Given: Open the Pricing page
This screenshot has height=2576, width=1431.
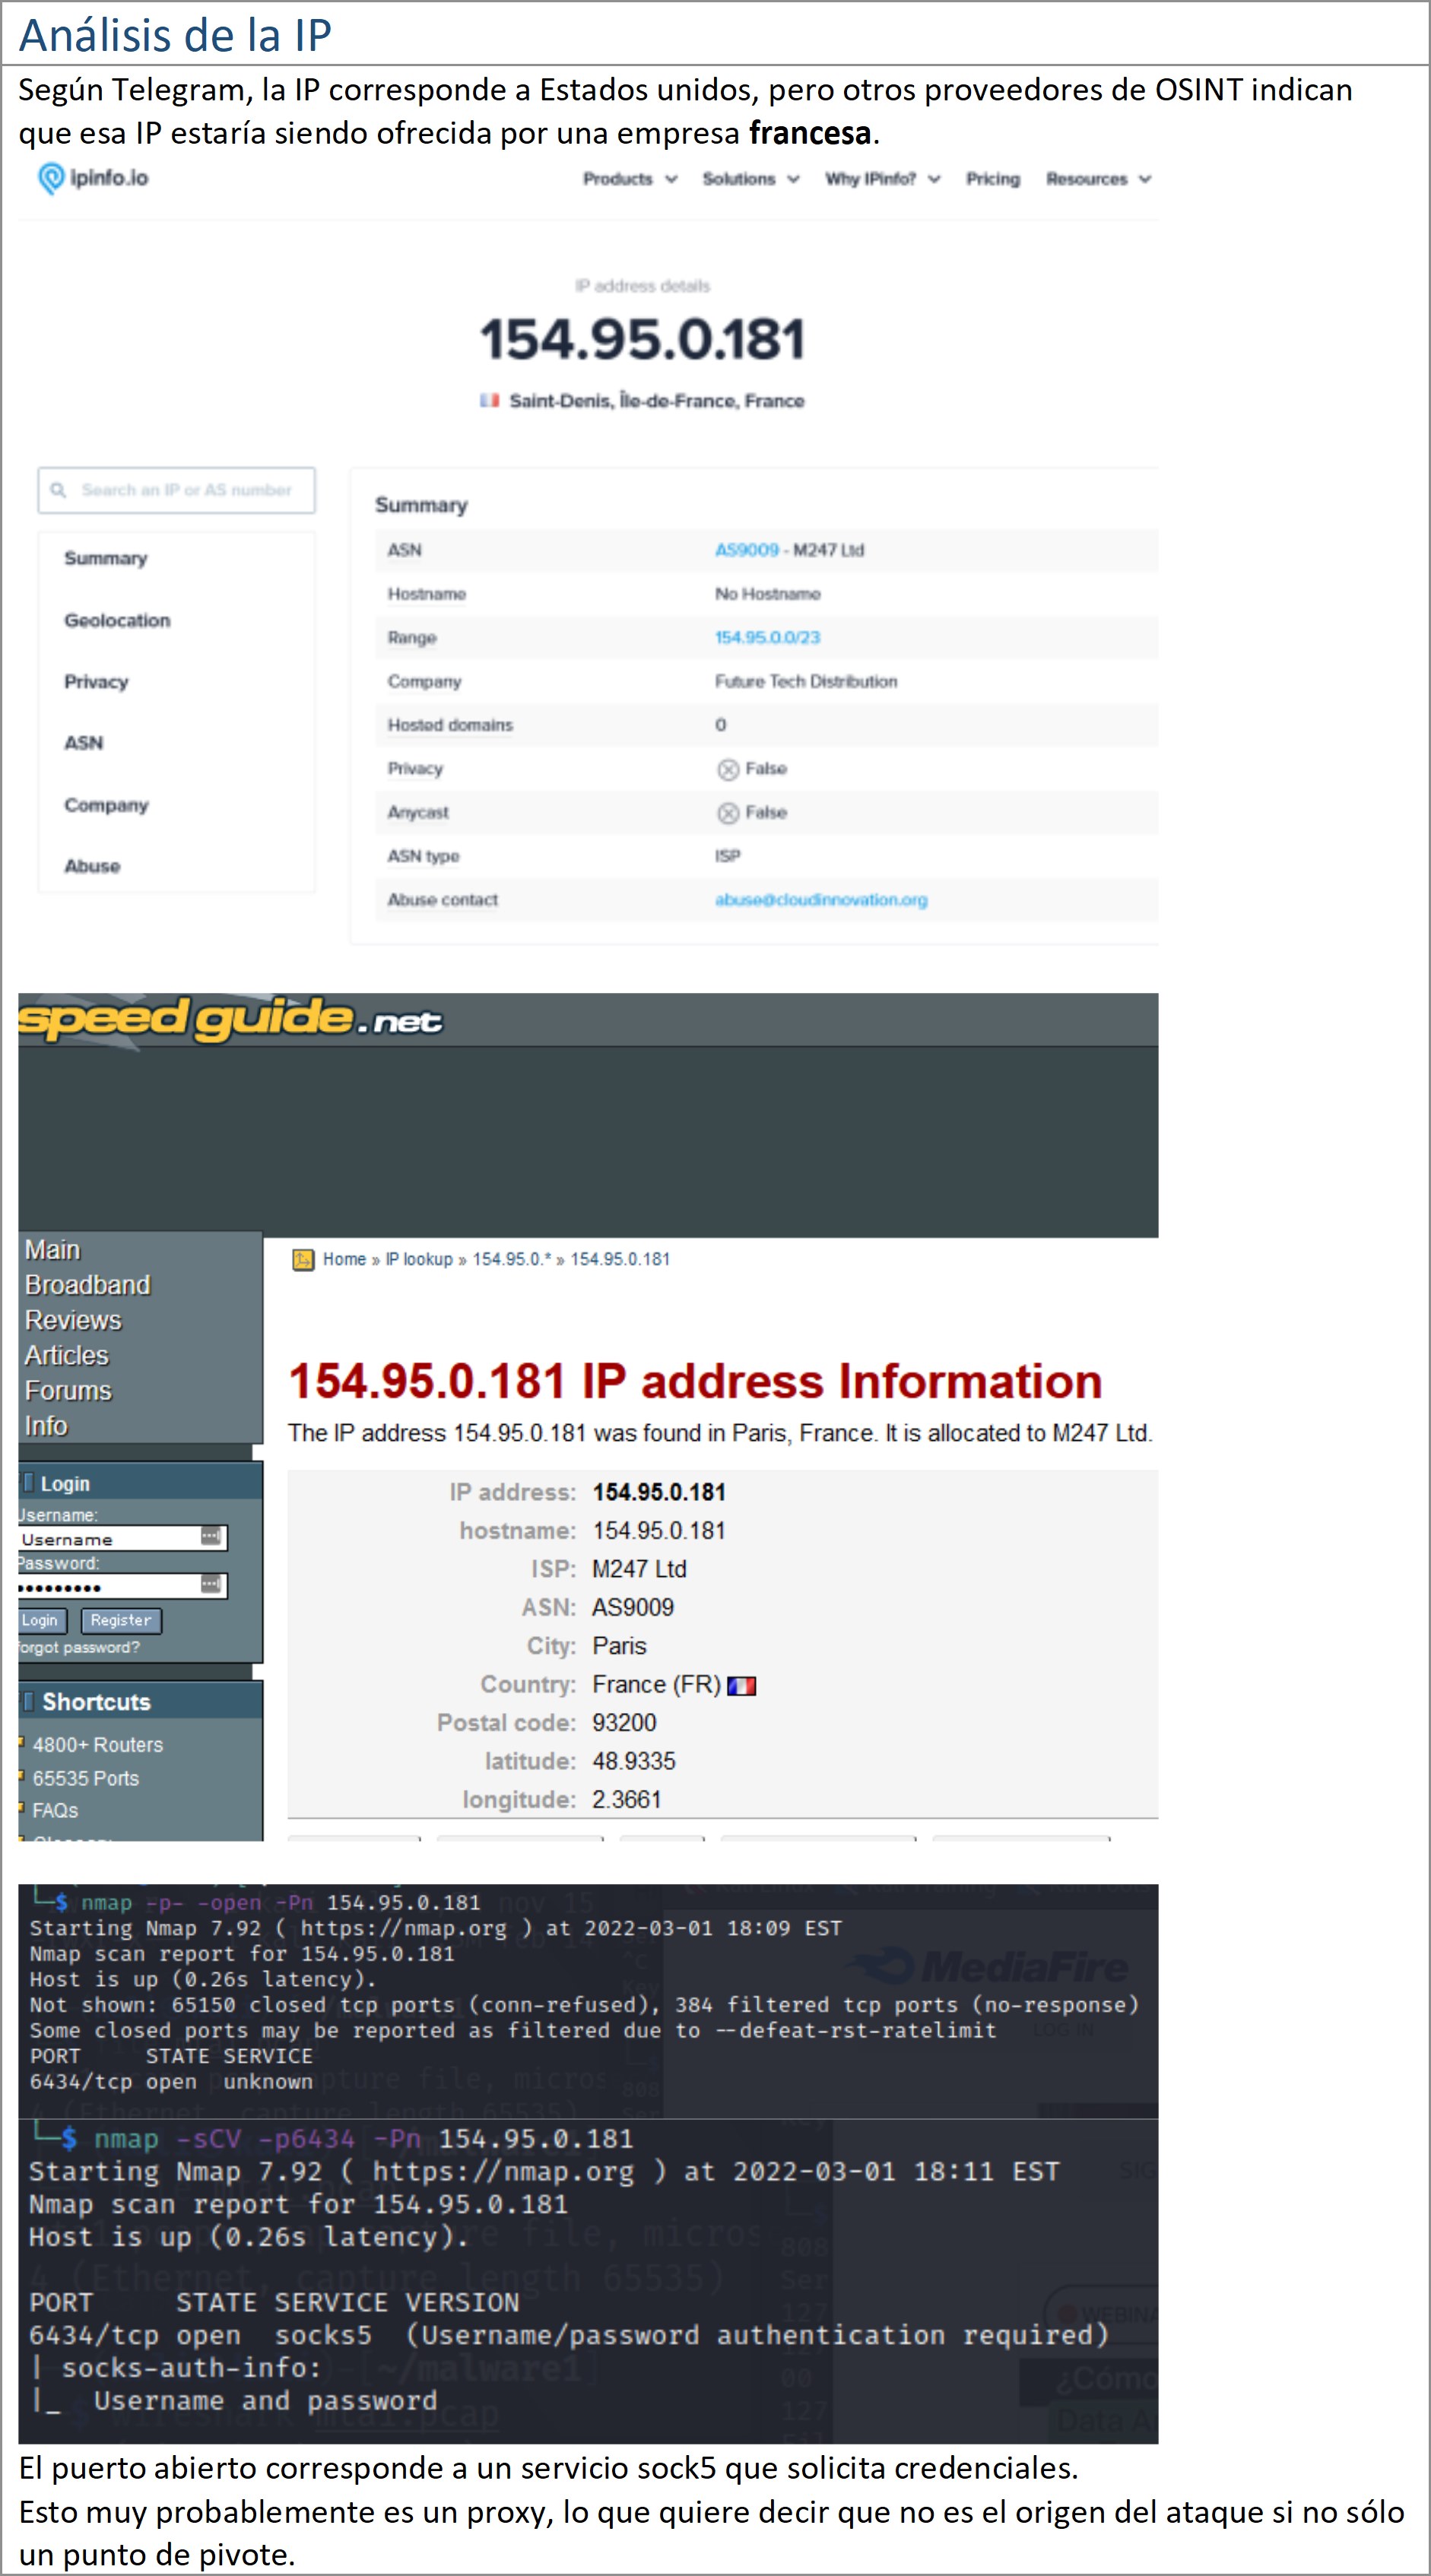Looking at the screenshot, I should 992,179.
